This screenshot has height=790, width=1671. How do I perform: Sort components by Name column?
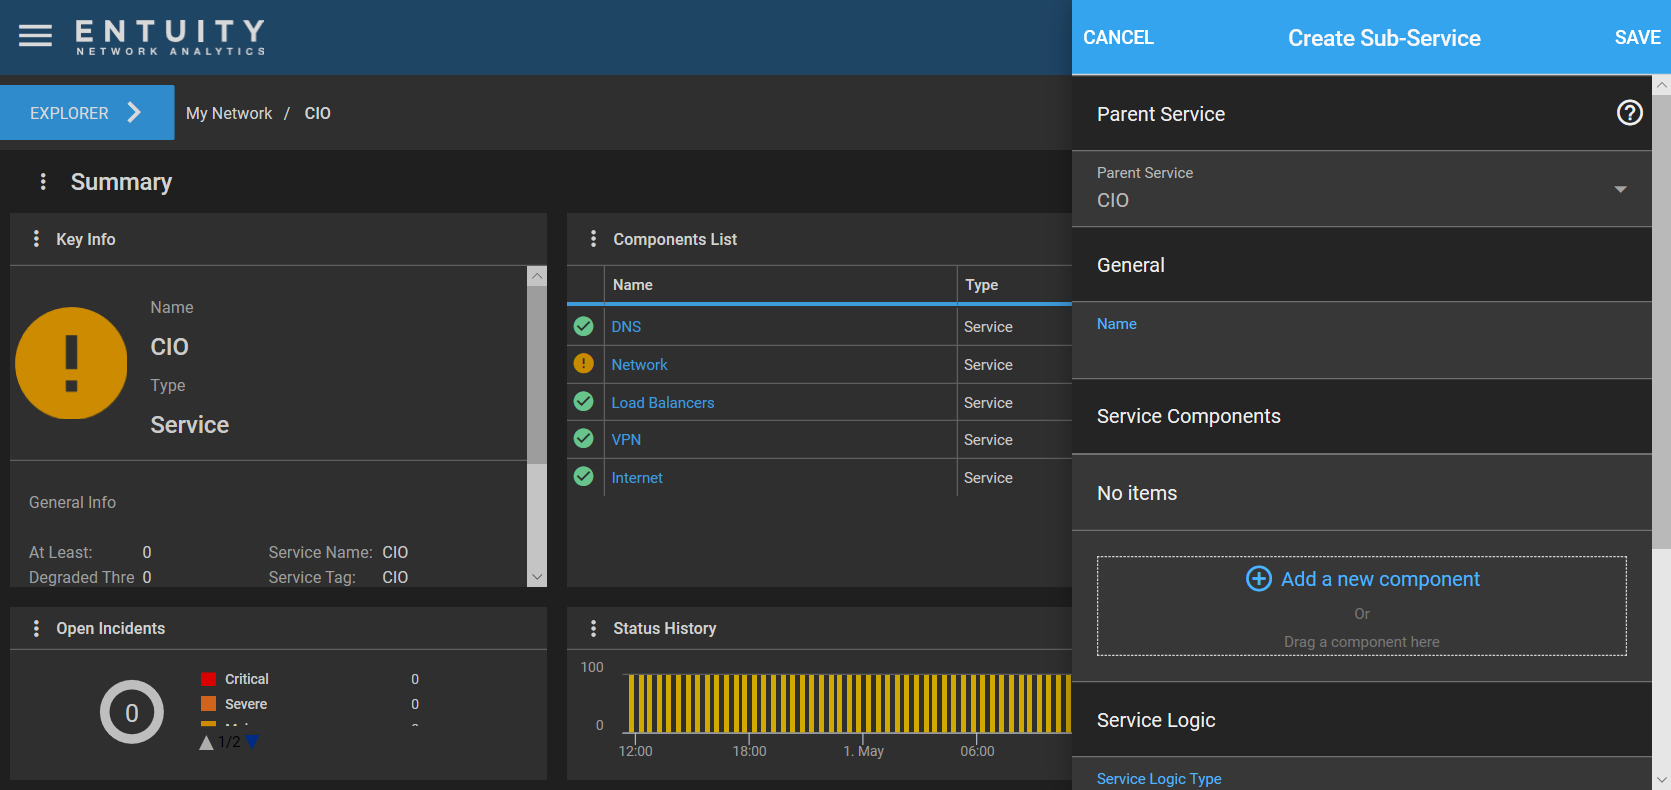point(780,285)
